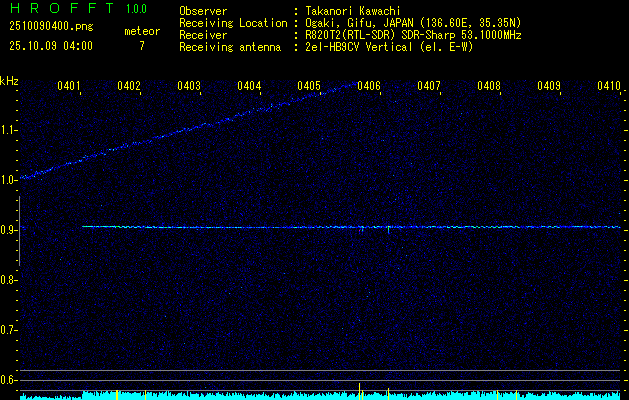Screen dimensions: 629x400
Task: Click time axis label 0408
Action: (x=489, y=85)
